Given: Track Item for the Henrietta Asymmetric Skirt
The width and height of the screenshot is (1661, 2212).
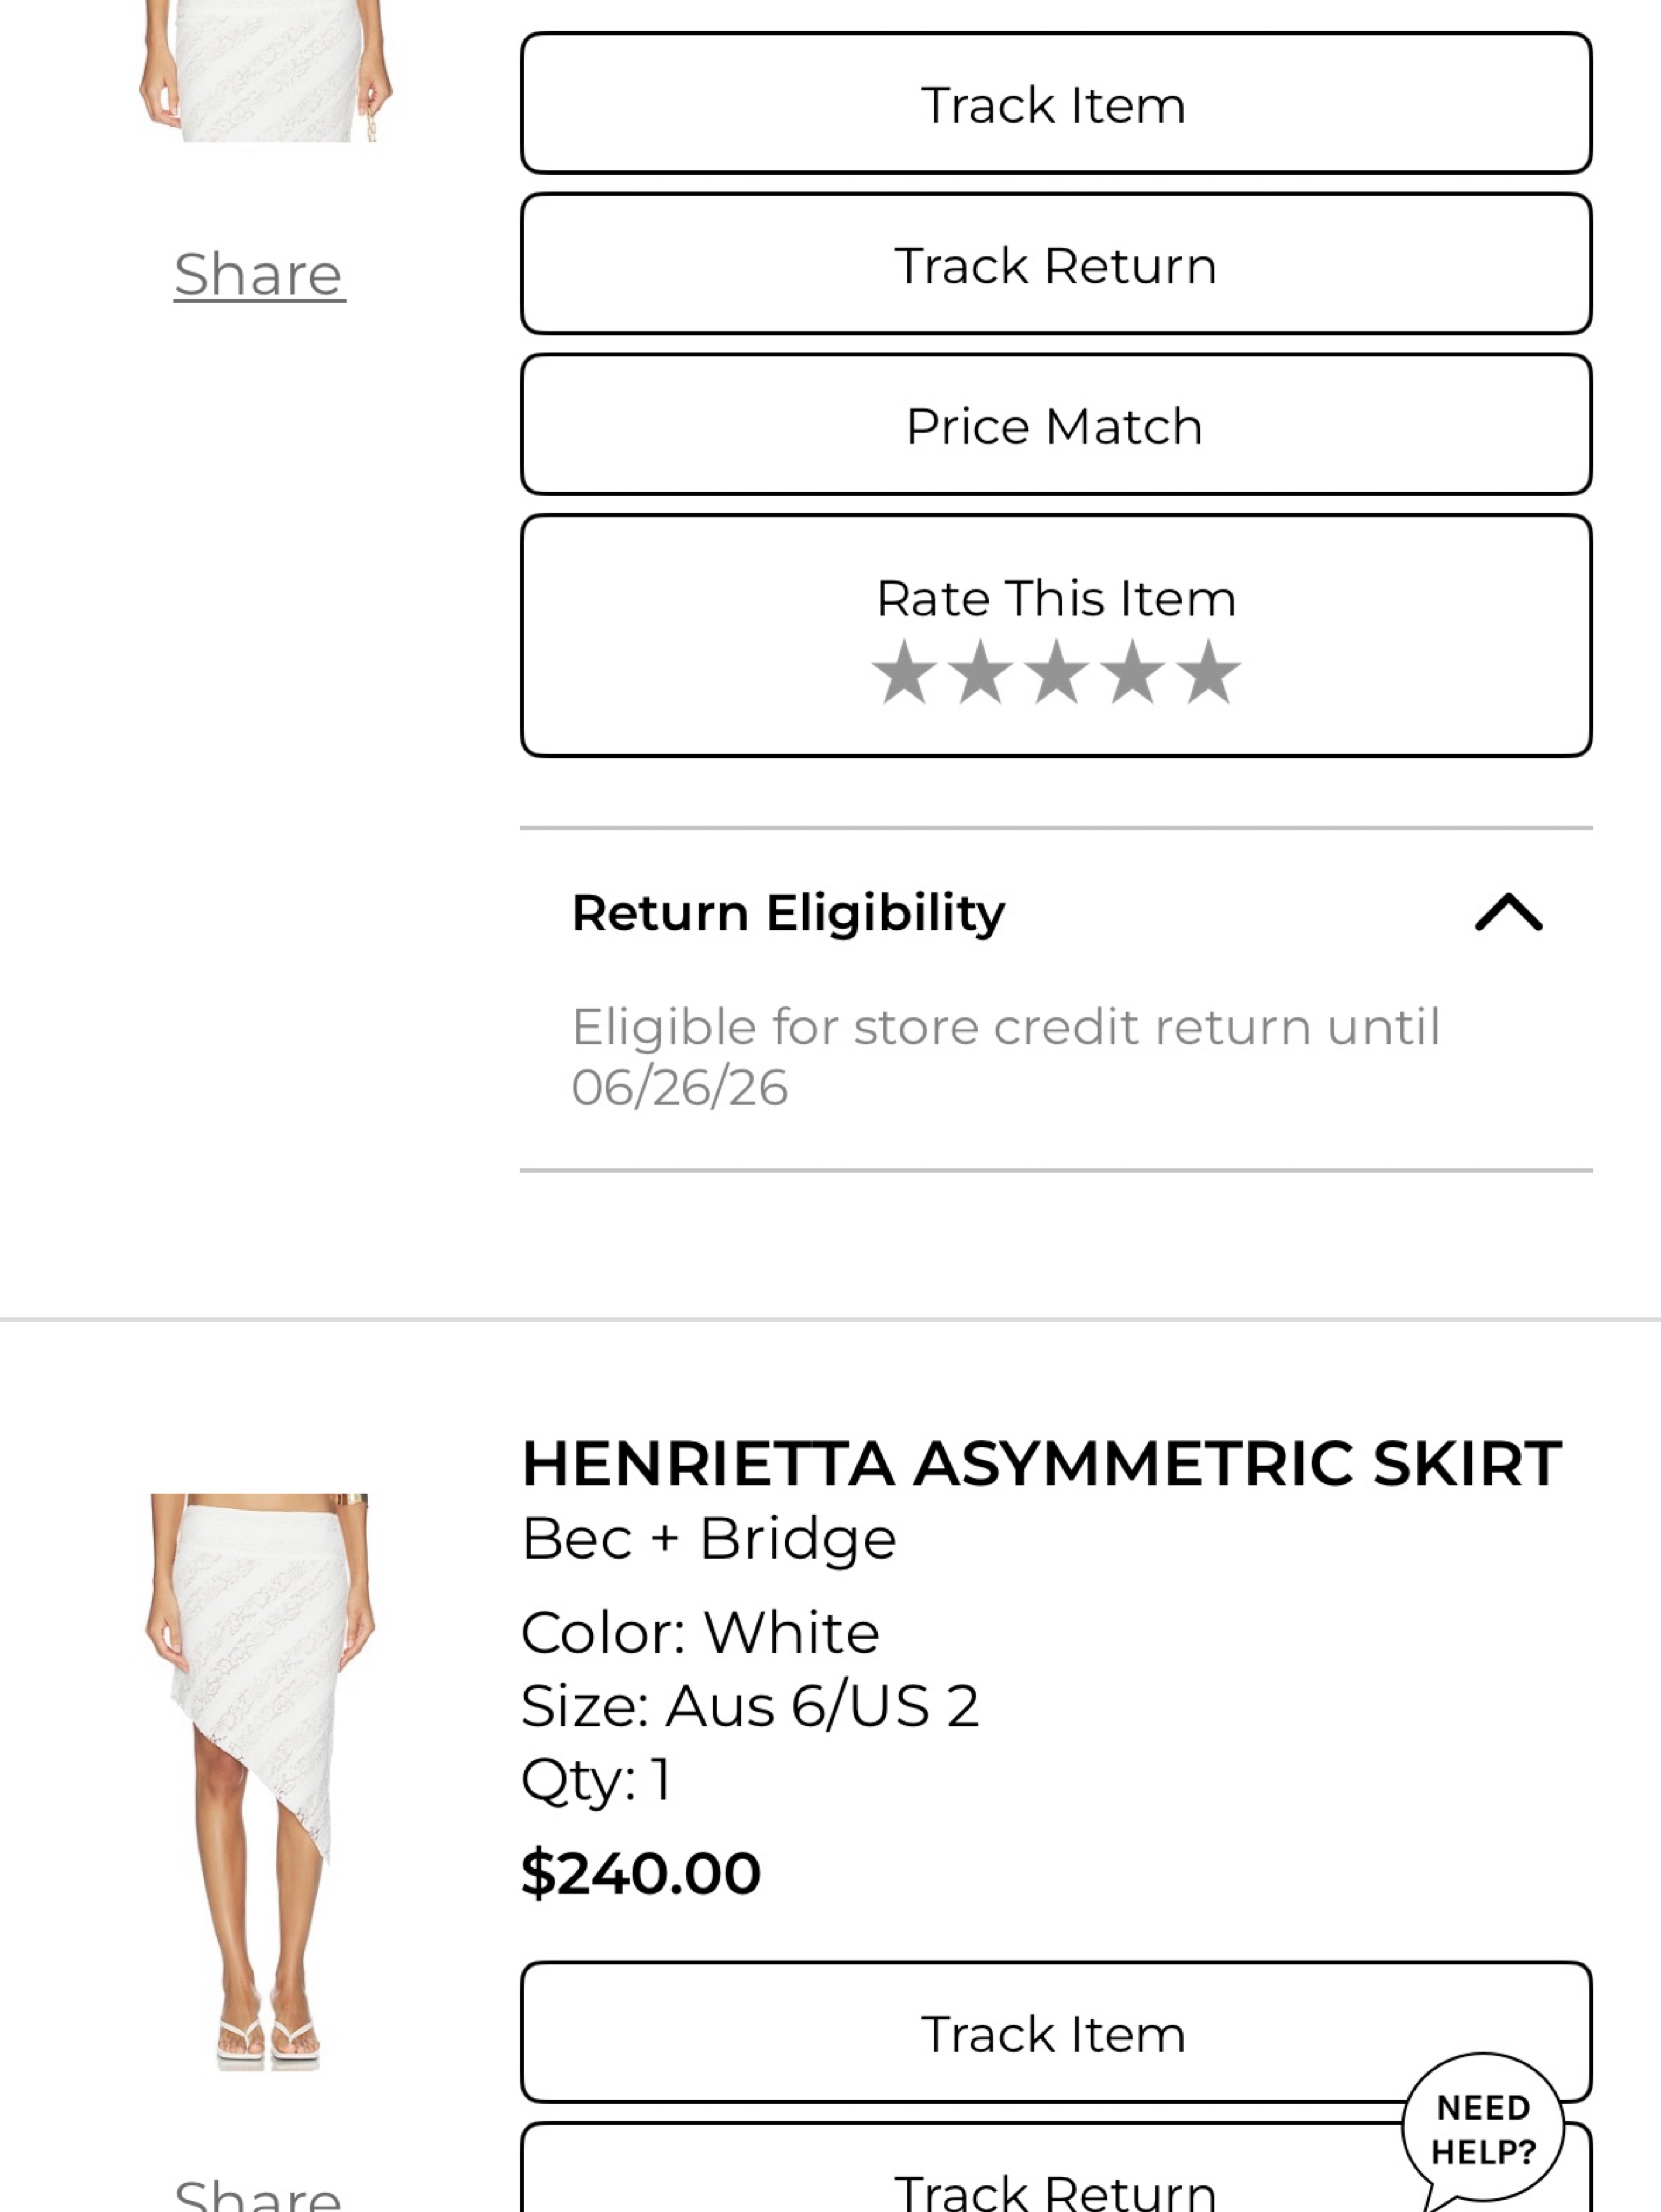Looking at the screenshot, I should [x=1056, y=2032].
